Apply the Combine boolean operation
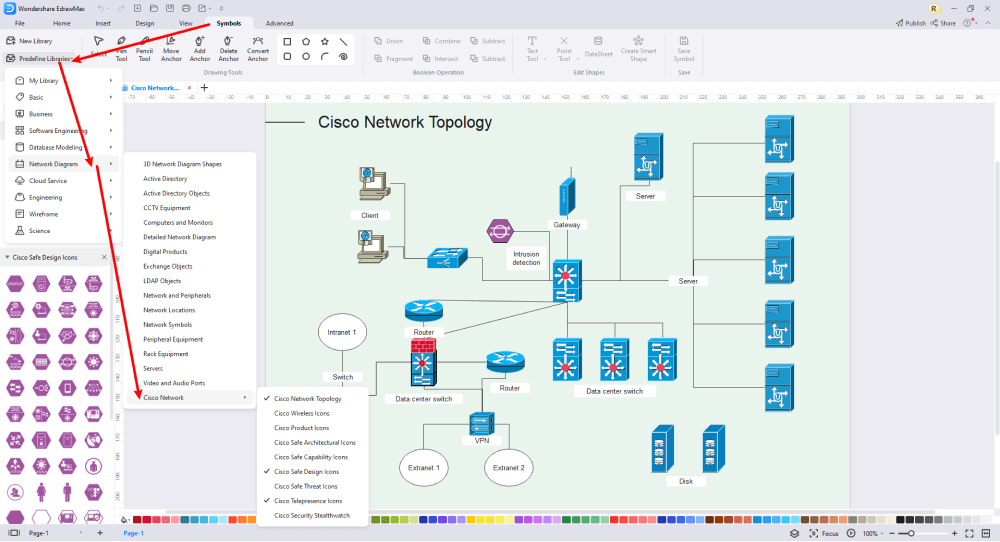The height and width of the screenshot is (542, 1000). coord(441,41)
